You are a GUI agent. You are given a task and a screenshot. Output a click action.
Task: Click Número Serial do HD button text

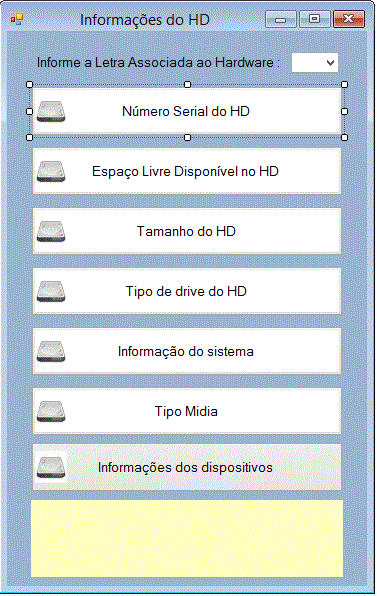point(185,111)
